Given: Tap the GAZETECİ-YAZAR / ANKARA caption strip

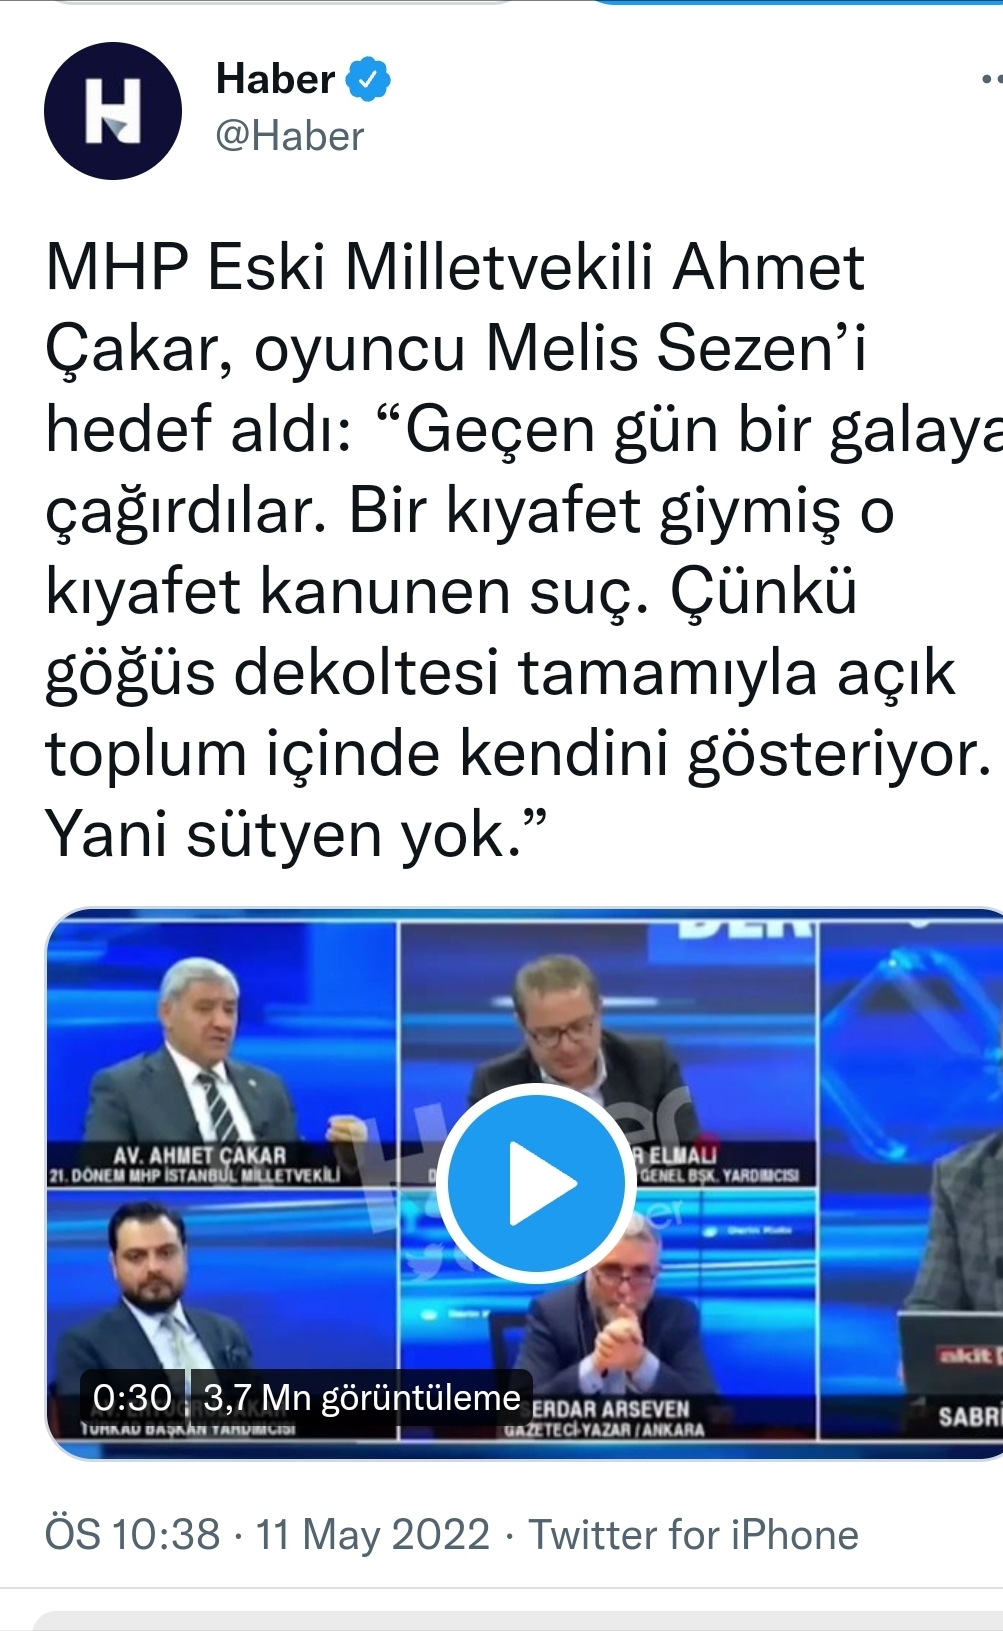Looking at the screenshot, I should [604, 1430].
